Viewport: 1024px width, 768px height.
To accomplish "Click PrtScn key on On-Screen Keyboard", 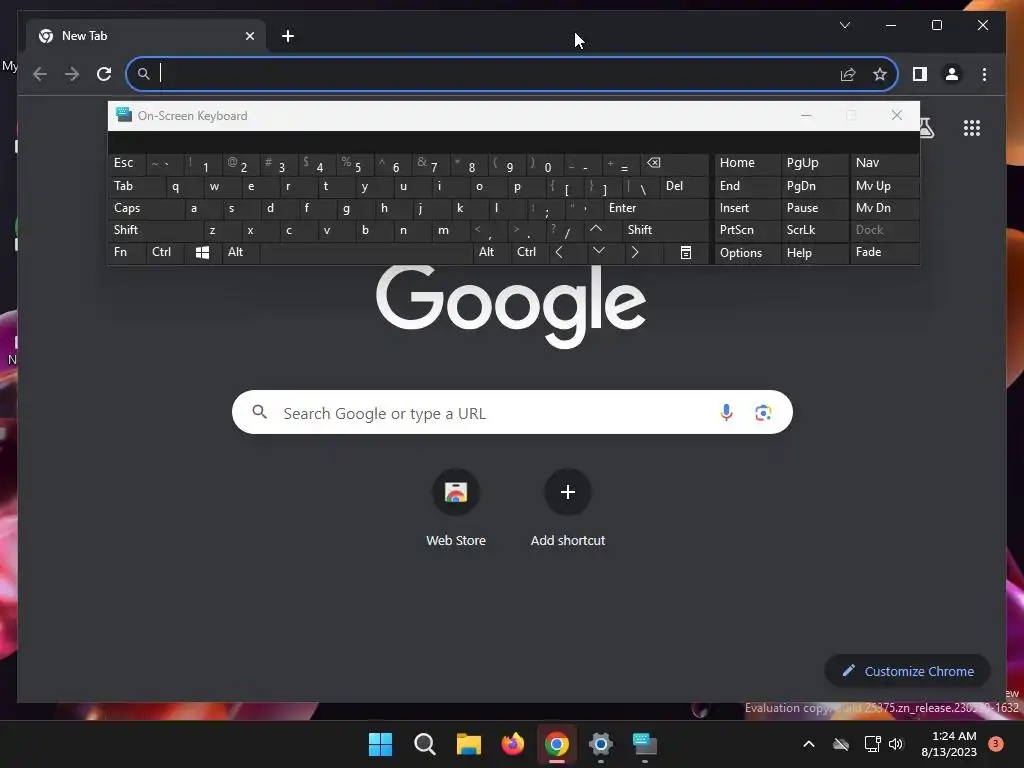I will point(747,230).
